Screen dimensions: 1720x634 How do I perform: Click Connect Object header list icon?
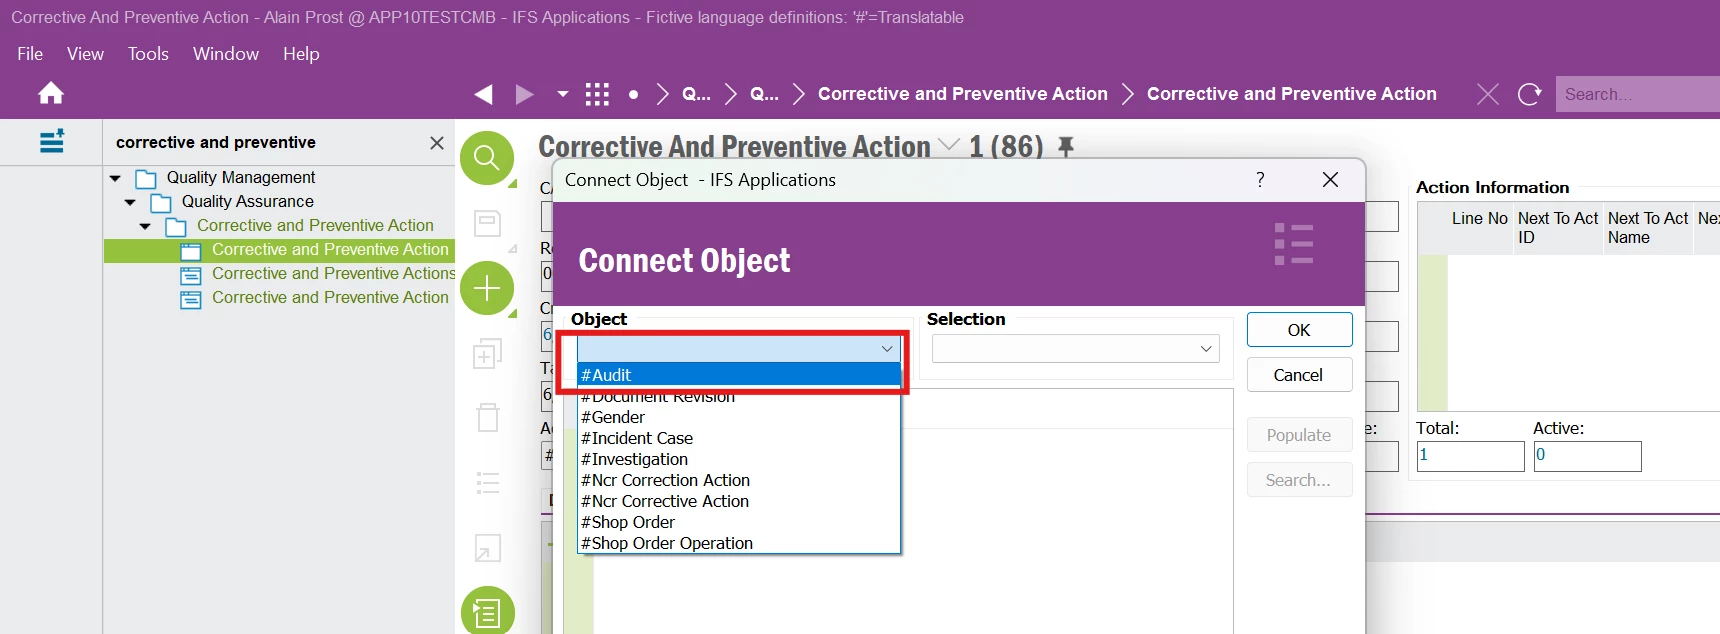tap(1294, 244)
